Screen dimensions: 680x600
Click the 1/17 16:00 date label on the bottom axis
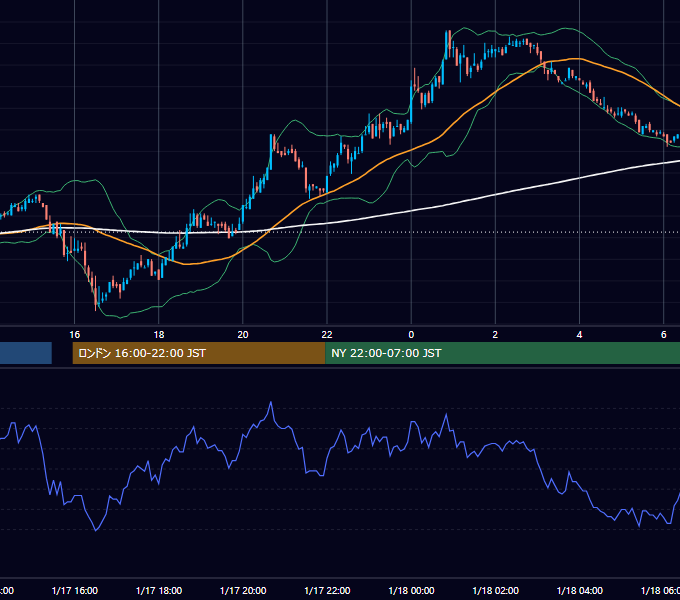75,590
